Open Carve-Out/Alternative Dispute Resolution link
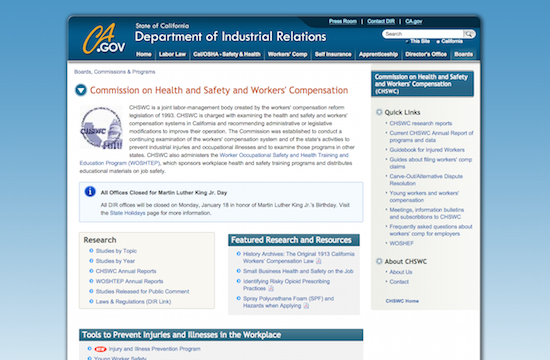This screenshot has width=550, height=360. click(426, 180)
